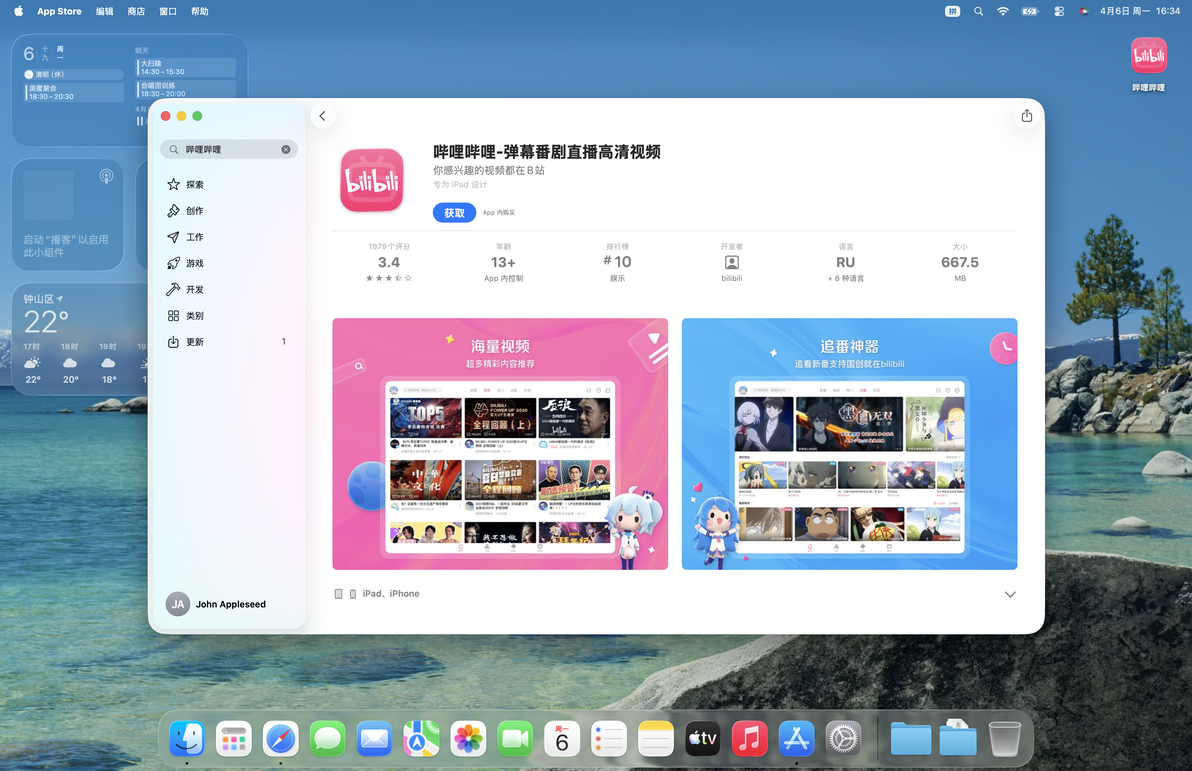This screenshot has width=1192, height=771.
Task: Clear the search field text
Action: [x=286, y=149]
